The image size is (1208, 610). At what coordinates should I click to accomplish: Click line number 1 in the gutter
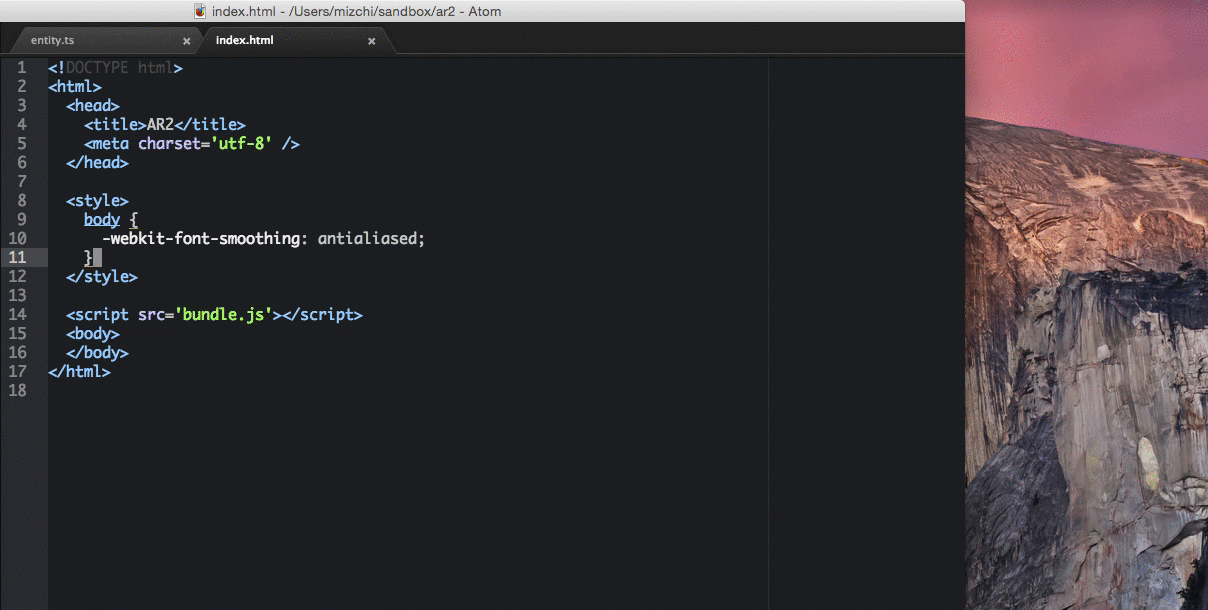pos(22,67)
